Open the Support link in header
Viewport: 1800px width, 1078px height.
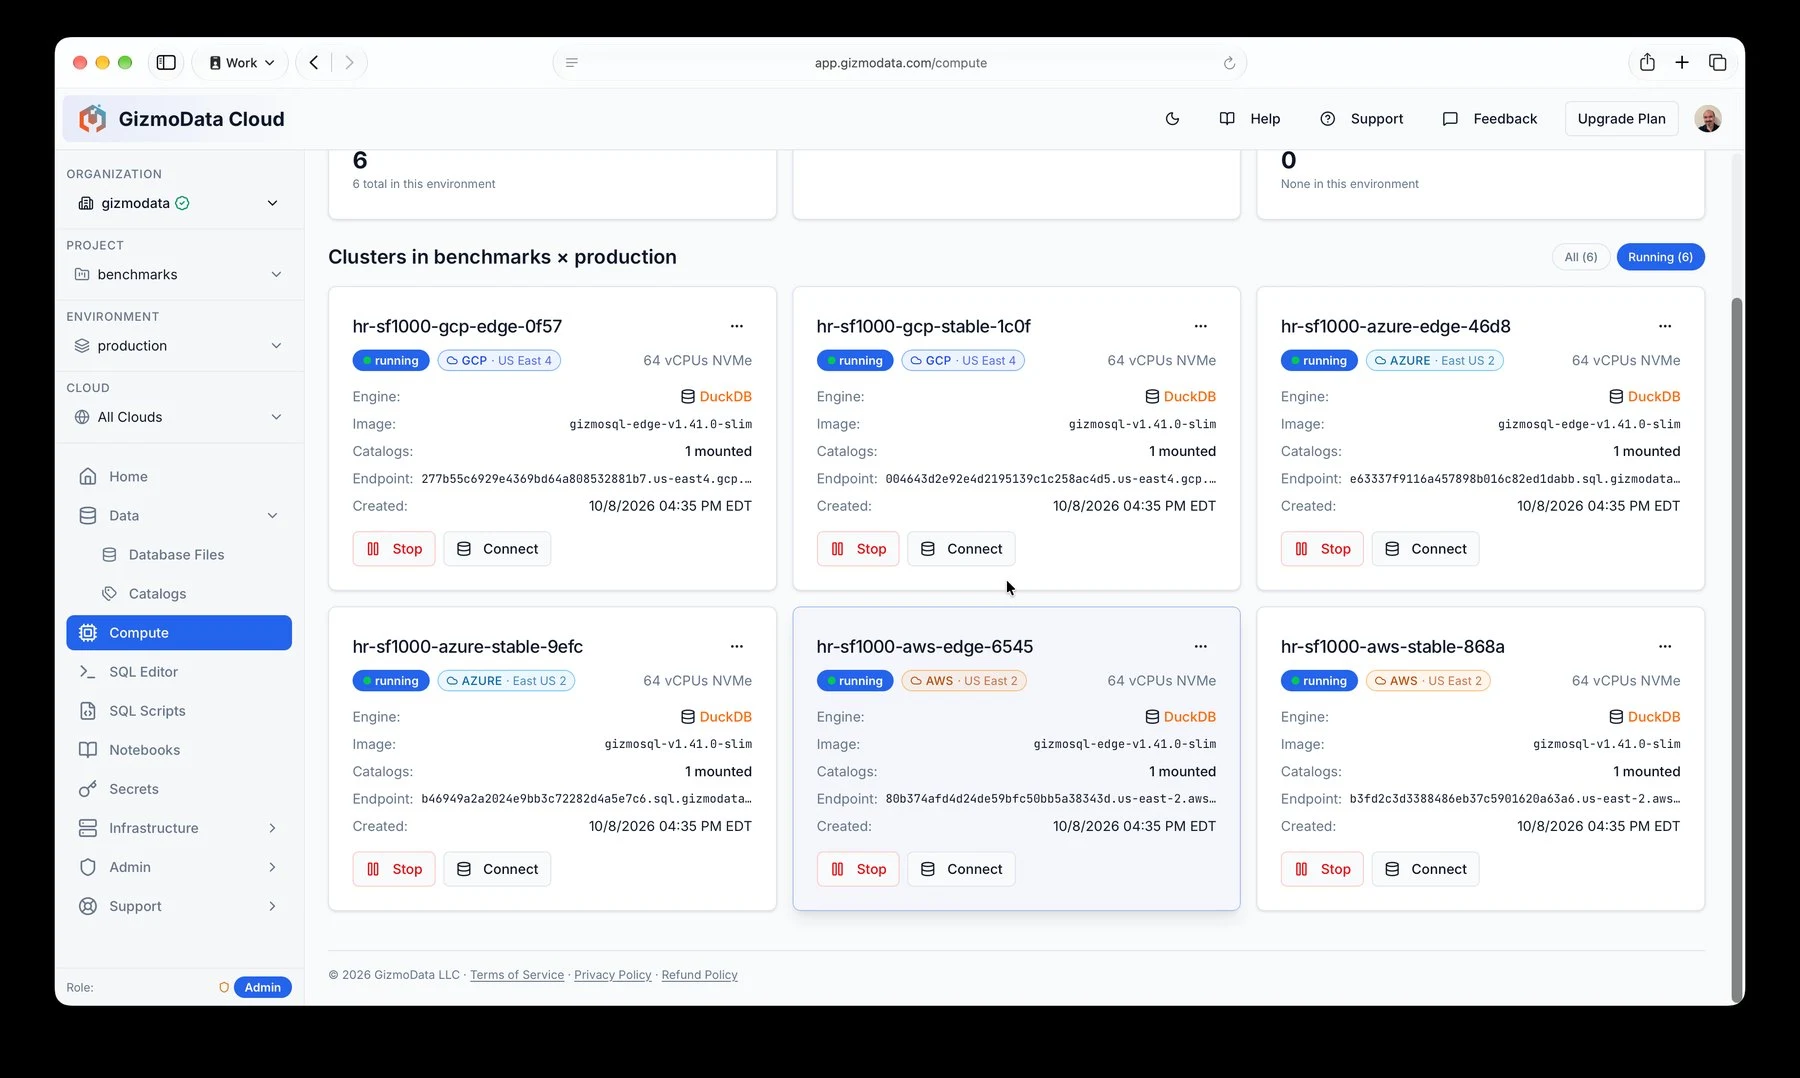pyautogui.click(x=1362, y=119)
